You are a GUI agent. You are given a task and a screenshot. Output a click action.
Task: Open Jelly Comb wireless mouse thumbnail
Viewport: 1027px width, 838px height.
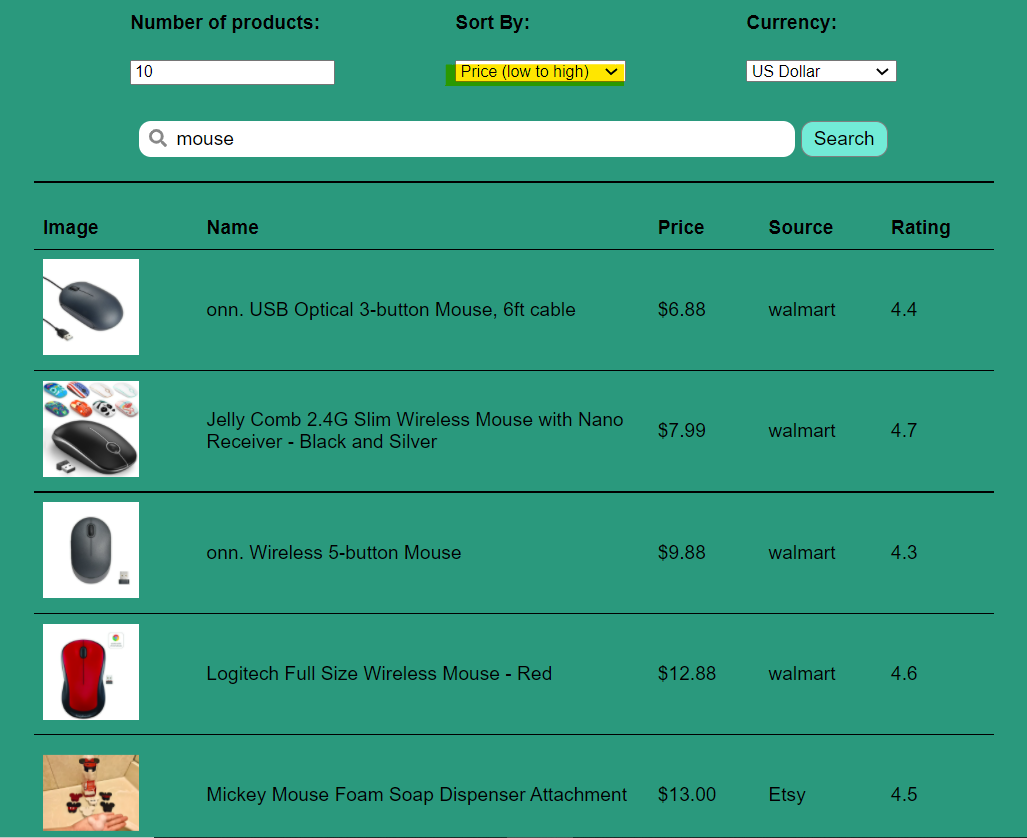coord(91,429)
